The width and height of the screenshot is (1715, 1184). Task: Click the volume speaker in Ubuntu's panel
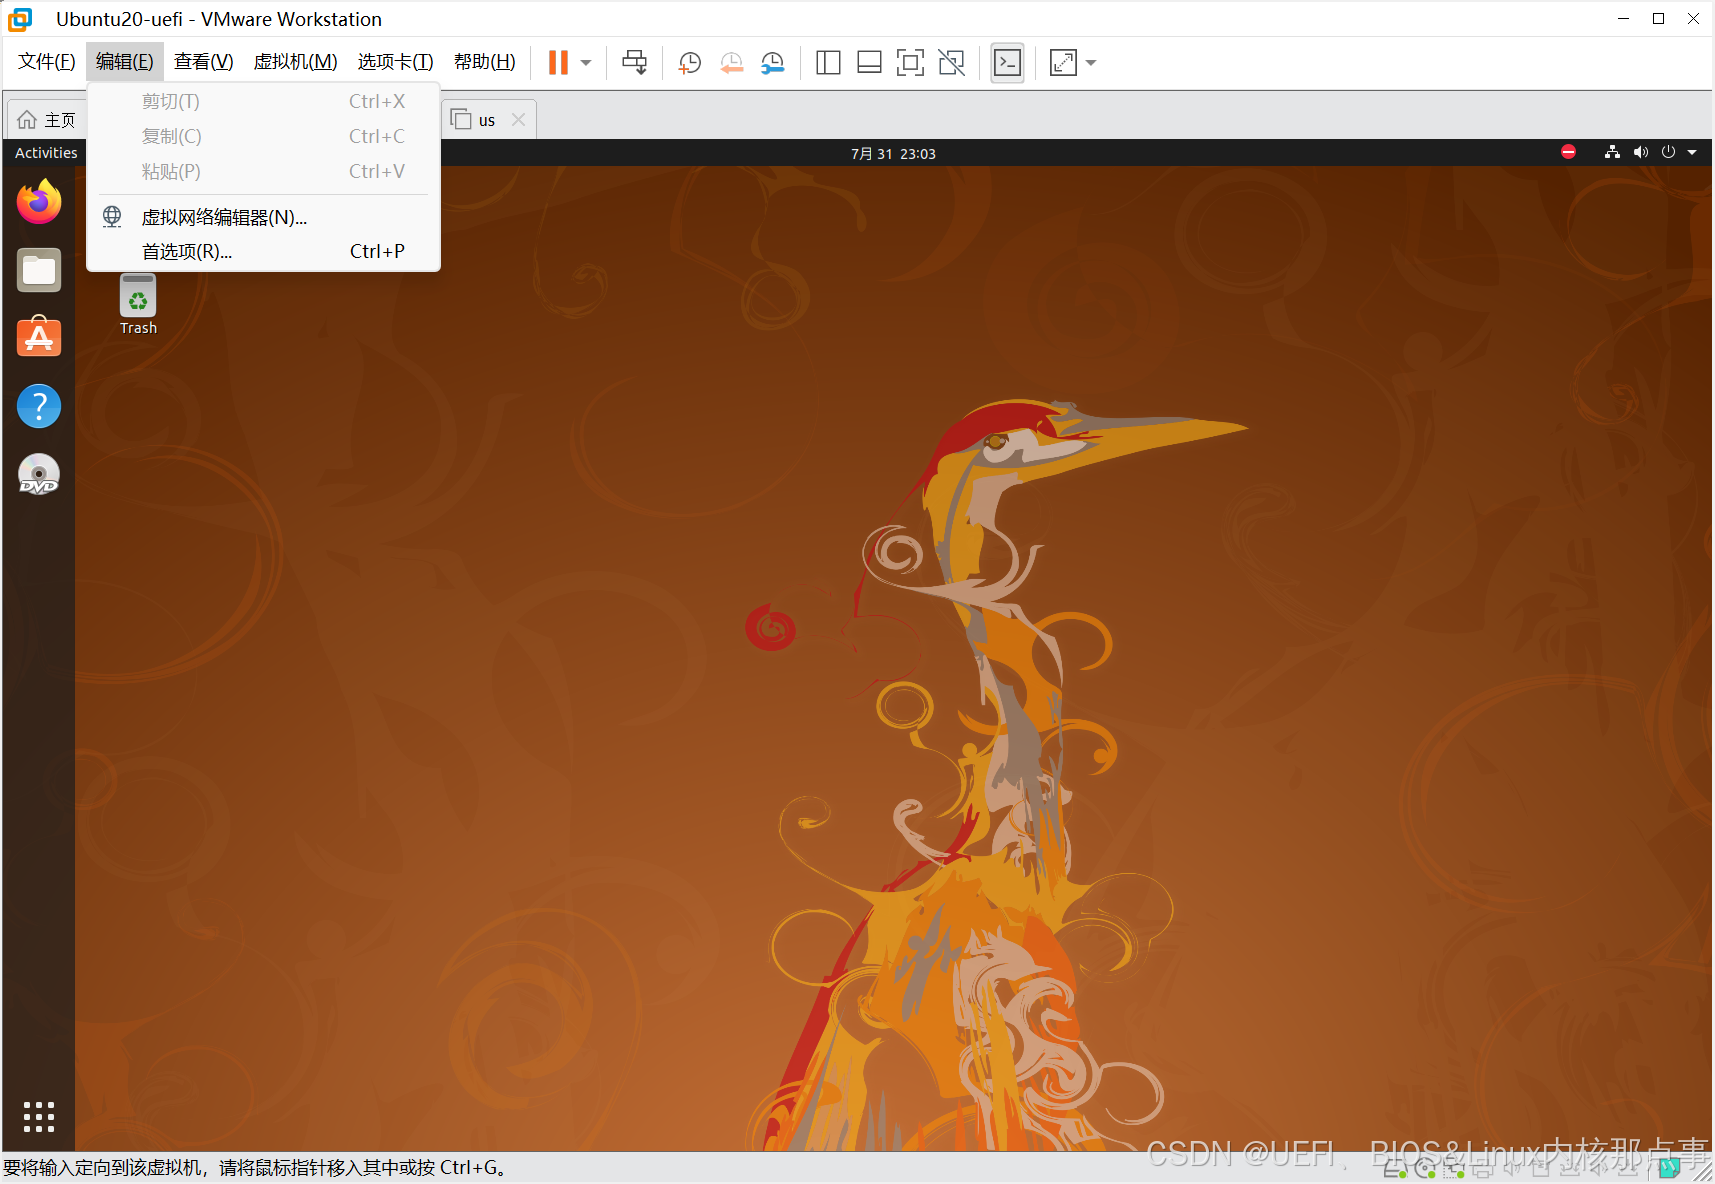click(x=1640, y=152)
